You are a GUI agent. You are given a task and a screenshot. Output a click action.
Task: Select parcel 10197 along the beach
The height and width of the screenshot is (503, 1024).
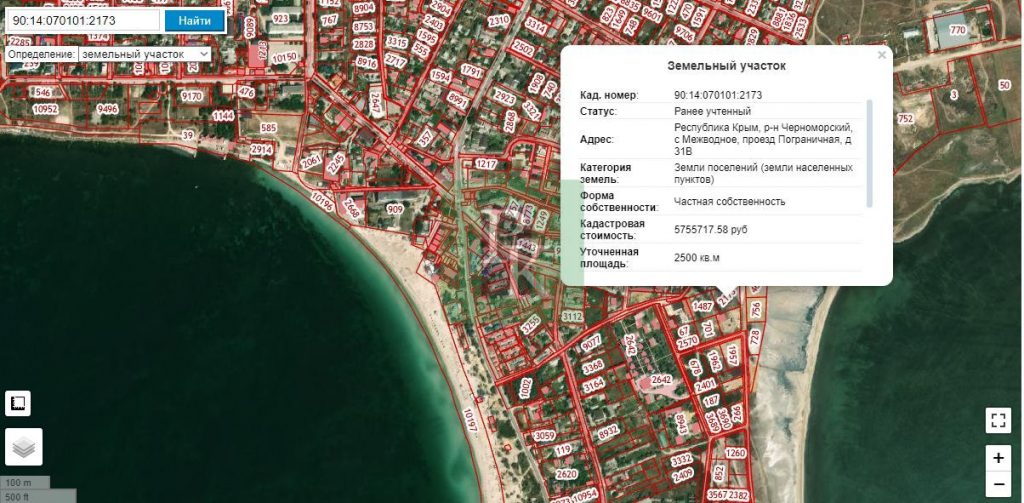[x=468, y=425]
